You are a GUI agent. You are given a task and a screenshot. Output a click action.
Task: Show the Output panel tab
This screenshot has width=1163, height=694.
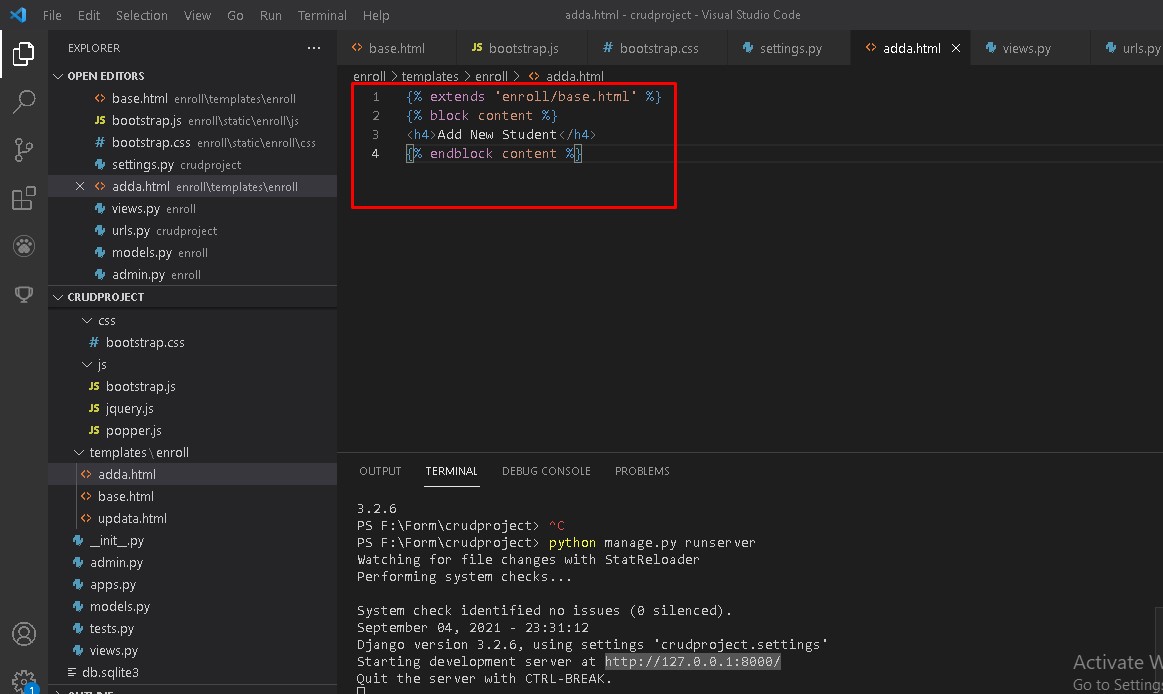tap(380, 472)
